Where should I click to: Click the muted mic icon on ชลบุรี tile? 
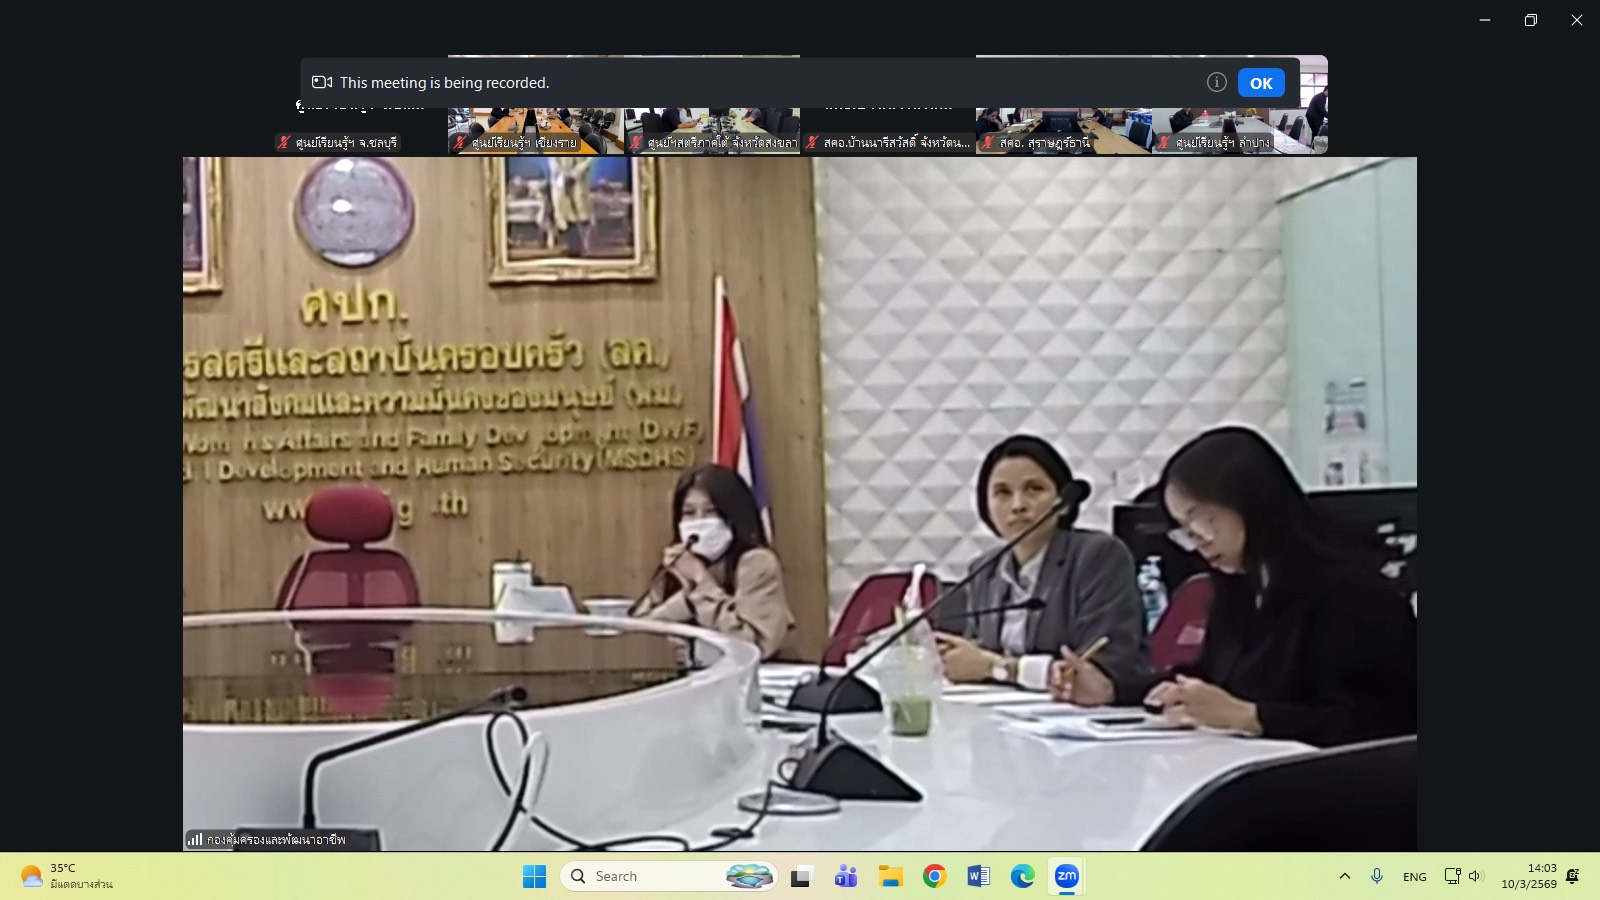(284, 143)
